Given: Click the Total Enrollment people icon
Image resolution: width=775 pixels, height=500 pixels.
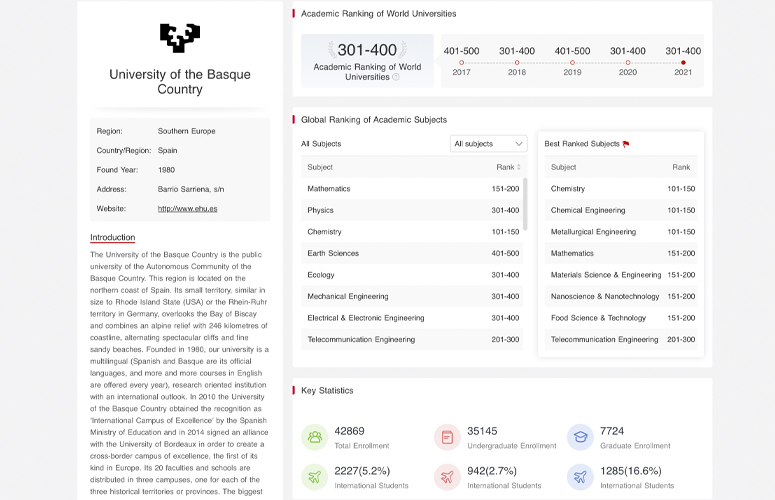Looking at the screenshot, I should [315, 437].
